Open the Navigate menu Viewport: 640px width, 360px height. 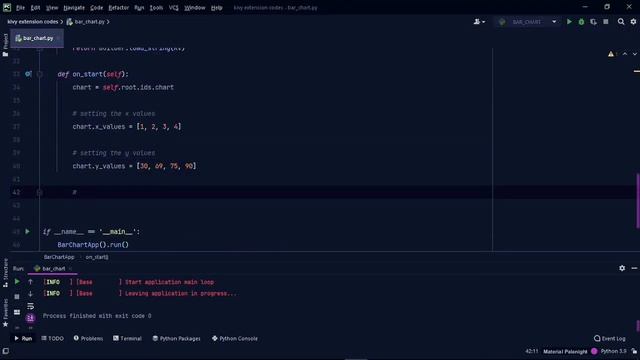click(74, 8)
